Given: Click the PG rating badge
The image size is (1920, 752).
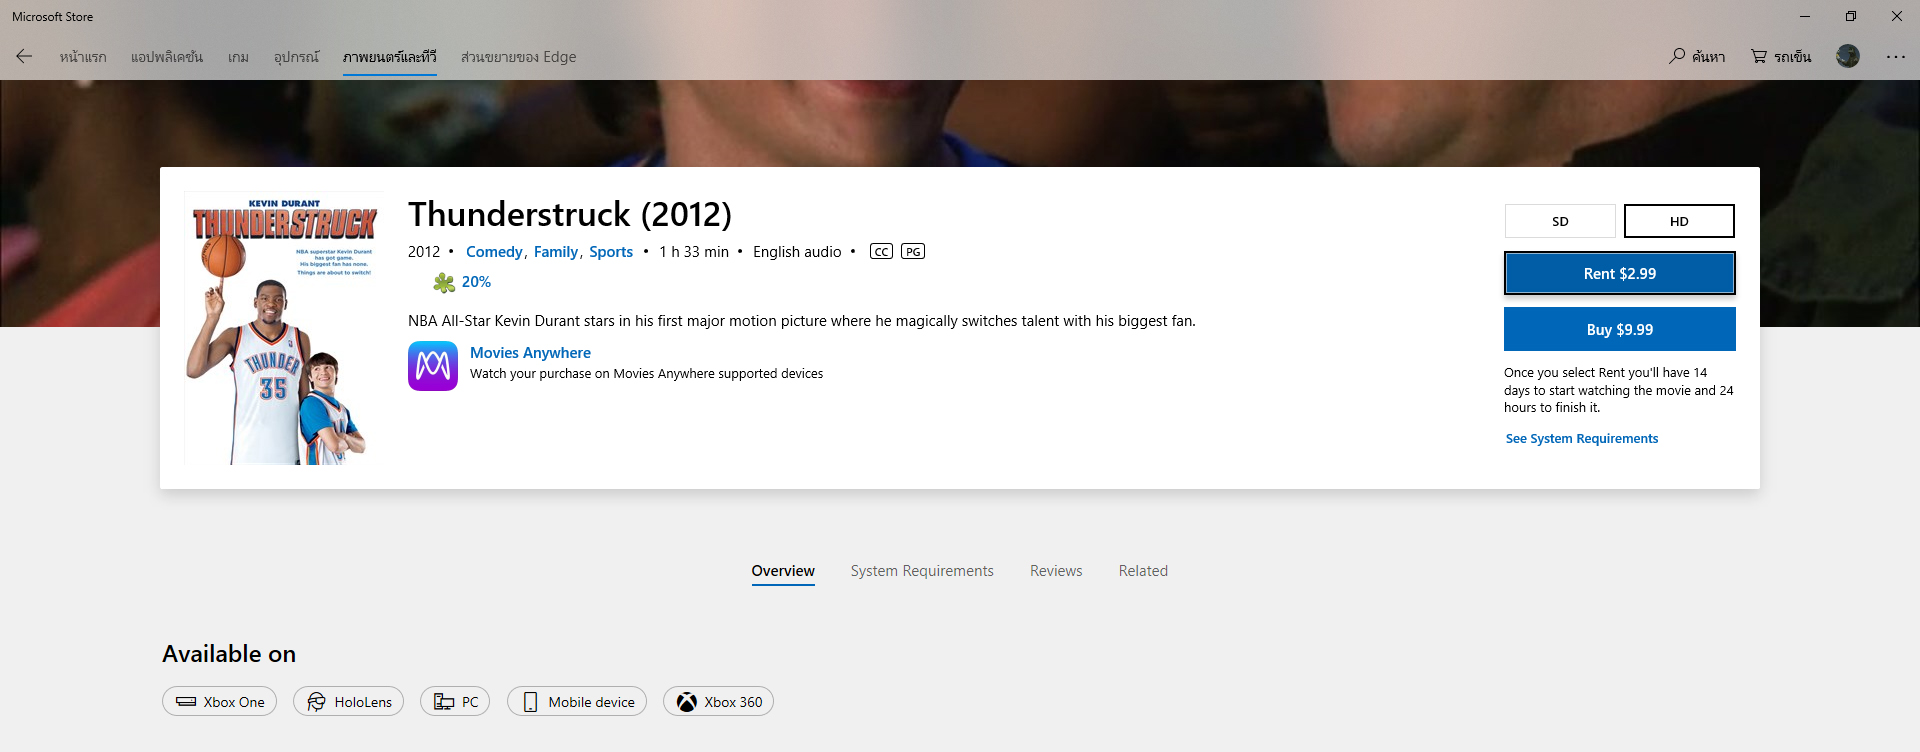Looking at the screenshot, I should pos(913,252).
